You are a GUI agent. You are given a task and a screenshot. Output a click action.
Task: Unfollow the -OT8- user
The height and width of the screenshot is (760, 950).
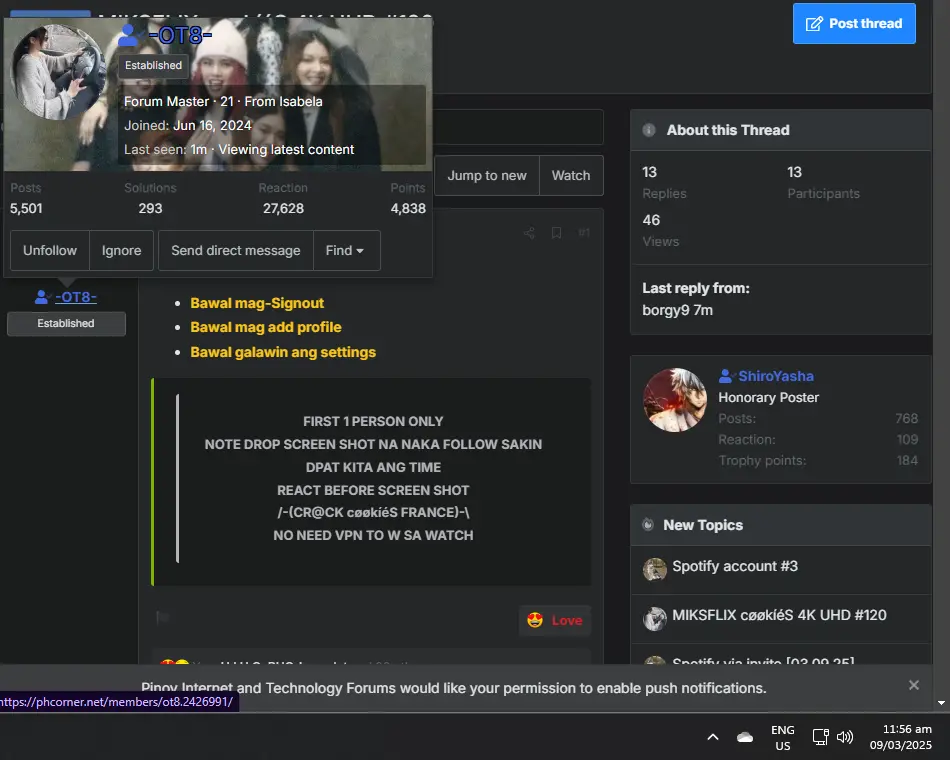coord(50,250)
